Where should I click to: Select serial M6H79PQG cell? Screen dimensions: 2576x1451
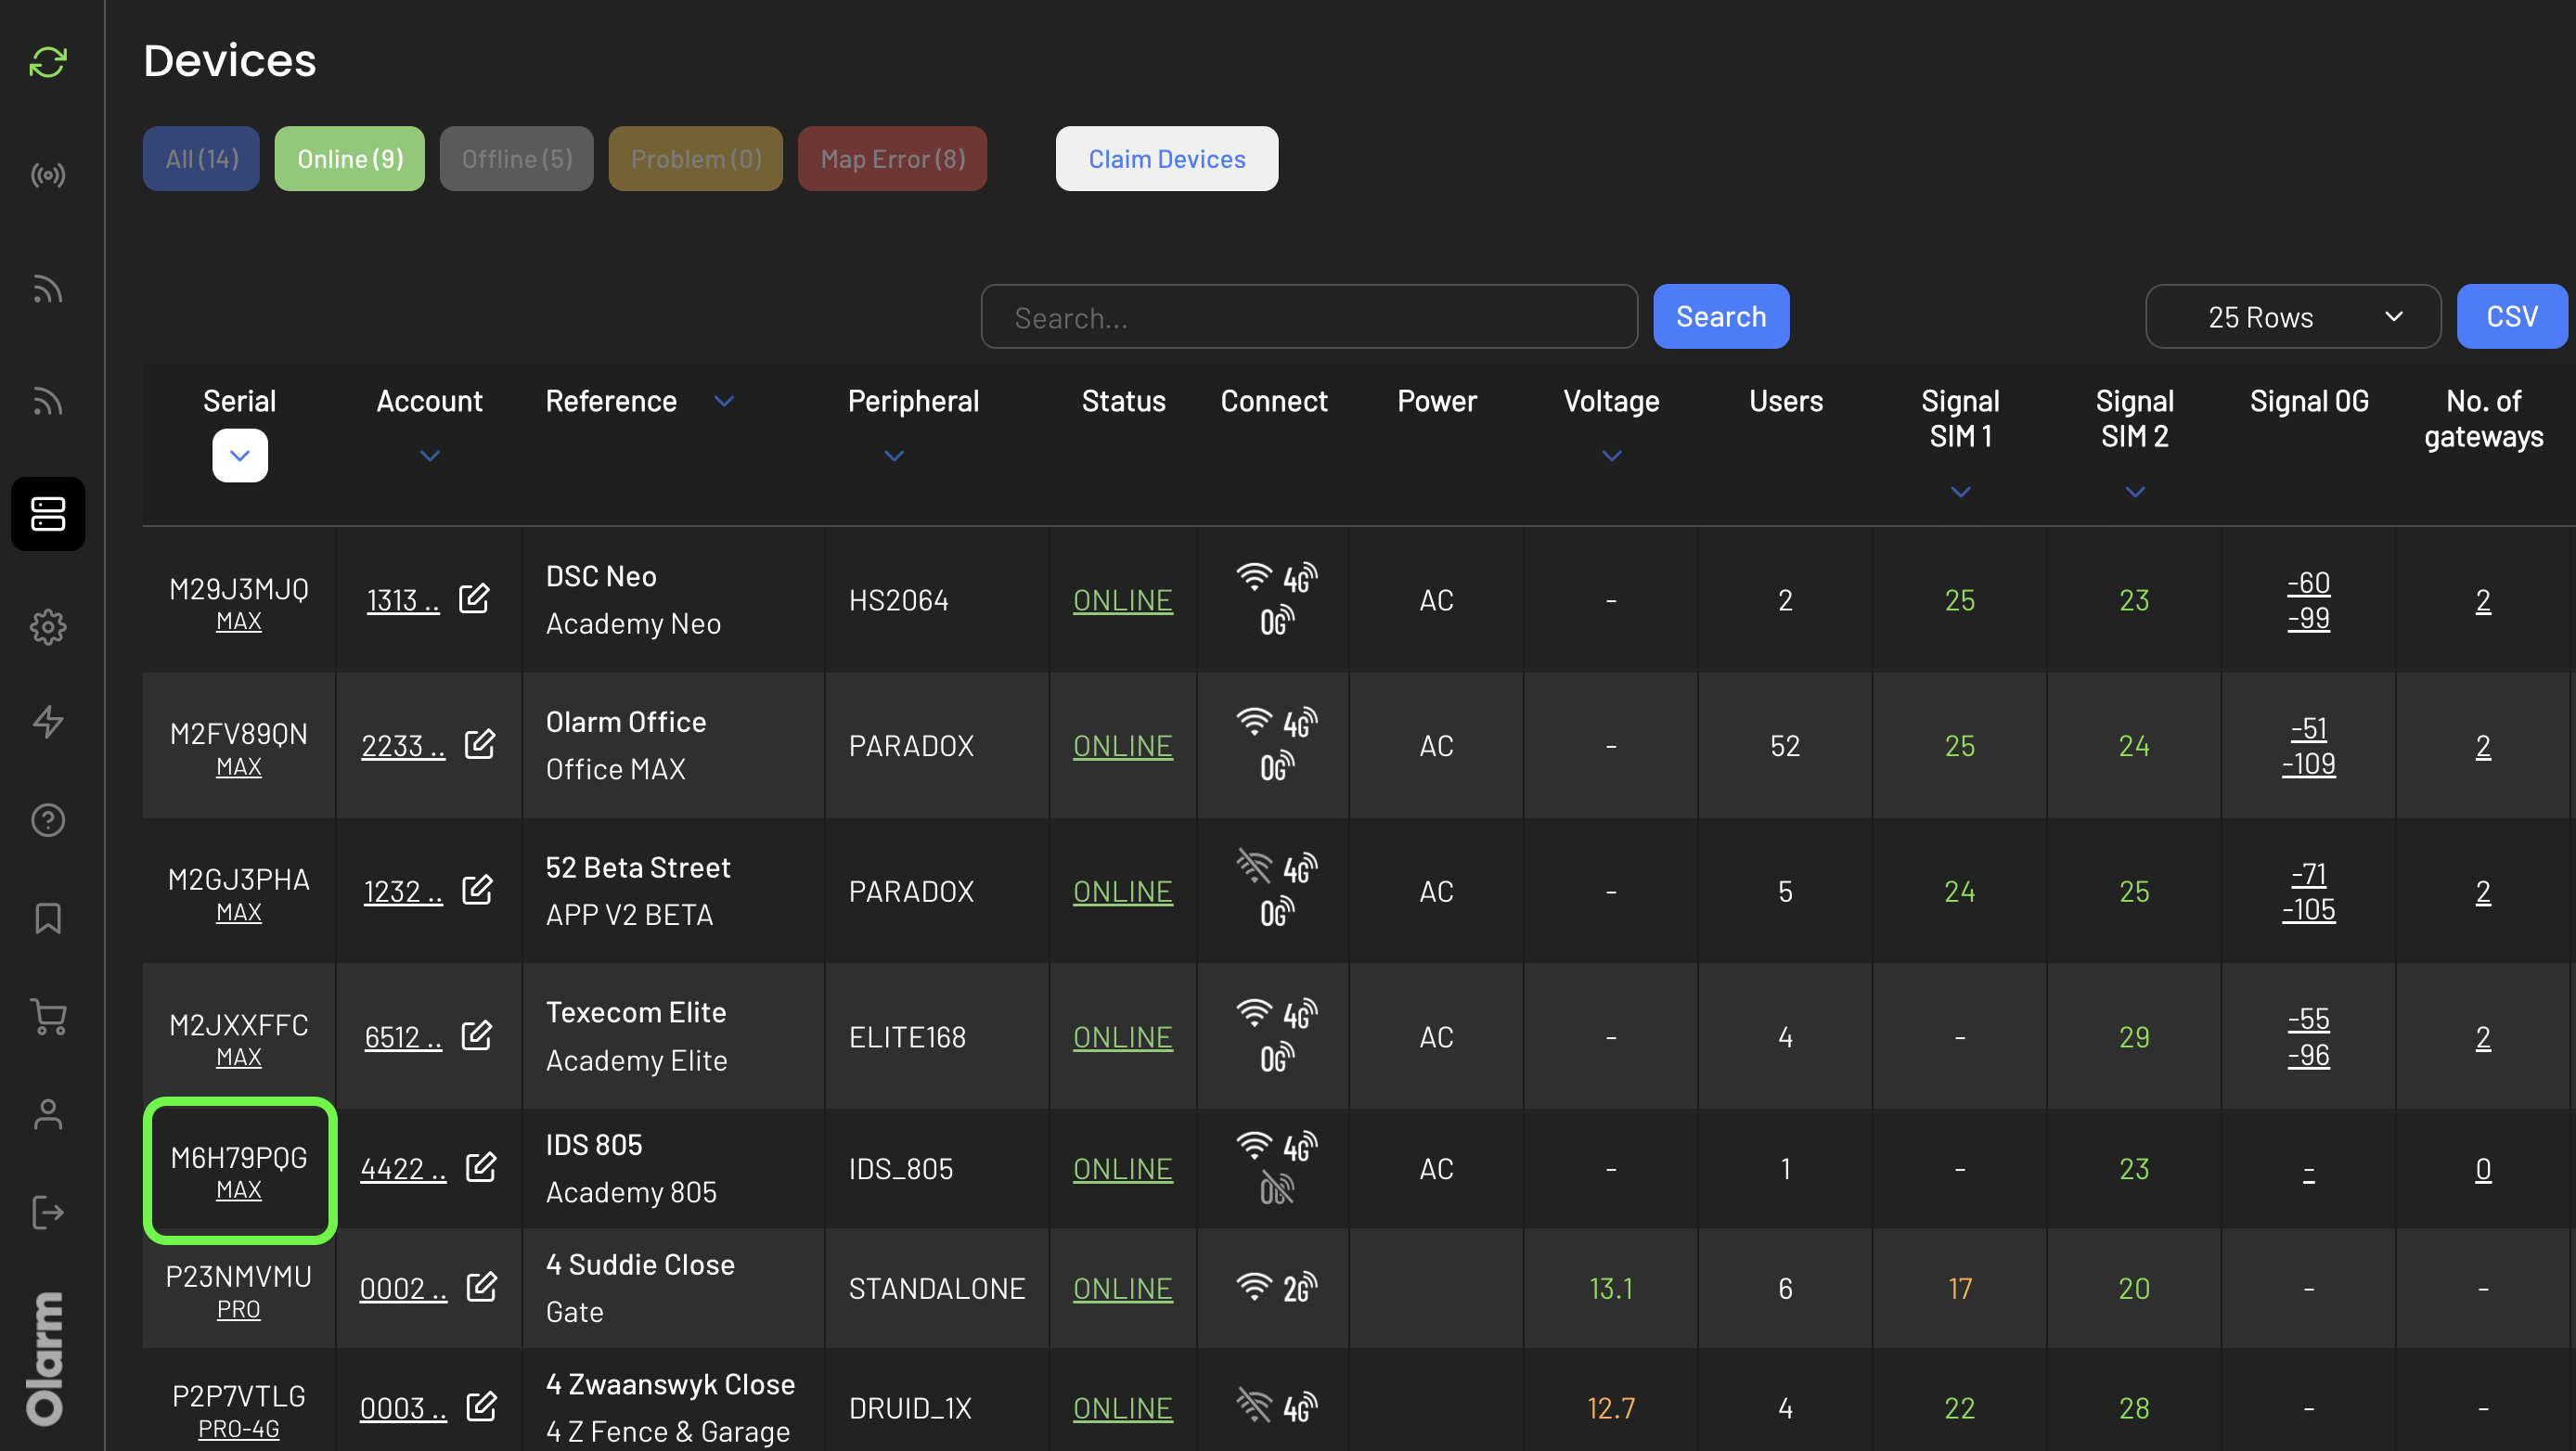point(240,1171)
